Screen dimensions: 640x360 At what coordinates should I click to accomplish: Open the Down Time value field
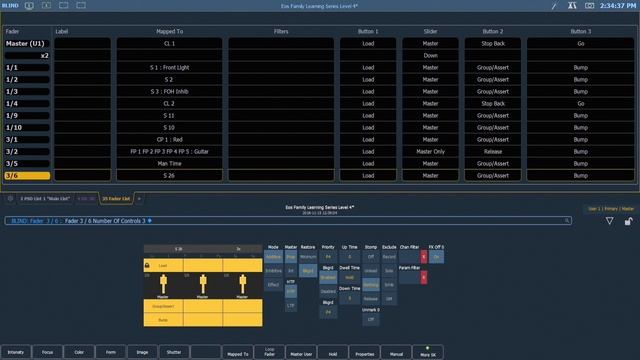tap(349, 298)
